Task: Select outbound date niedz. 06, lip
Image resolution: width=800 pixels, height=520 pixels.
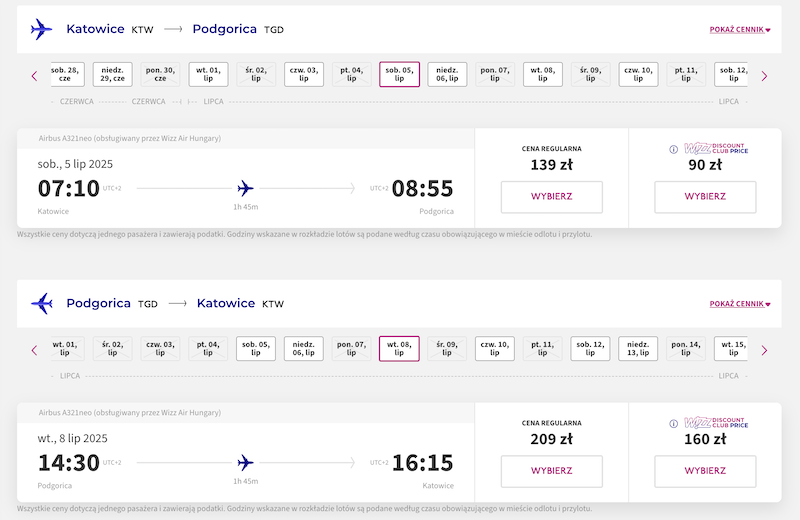Action: click(447, 75)
